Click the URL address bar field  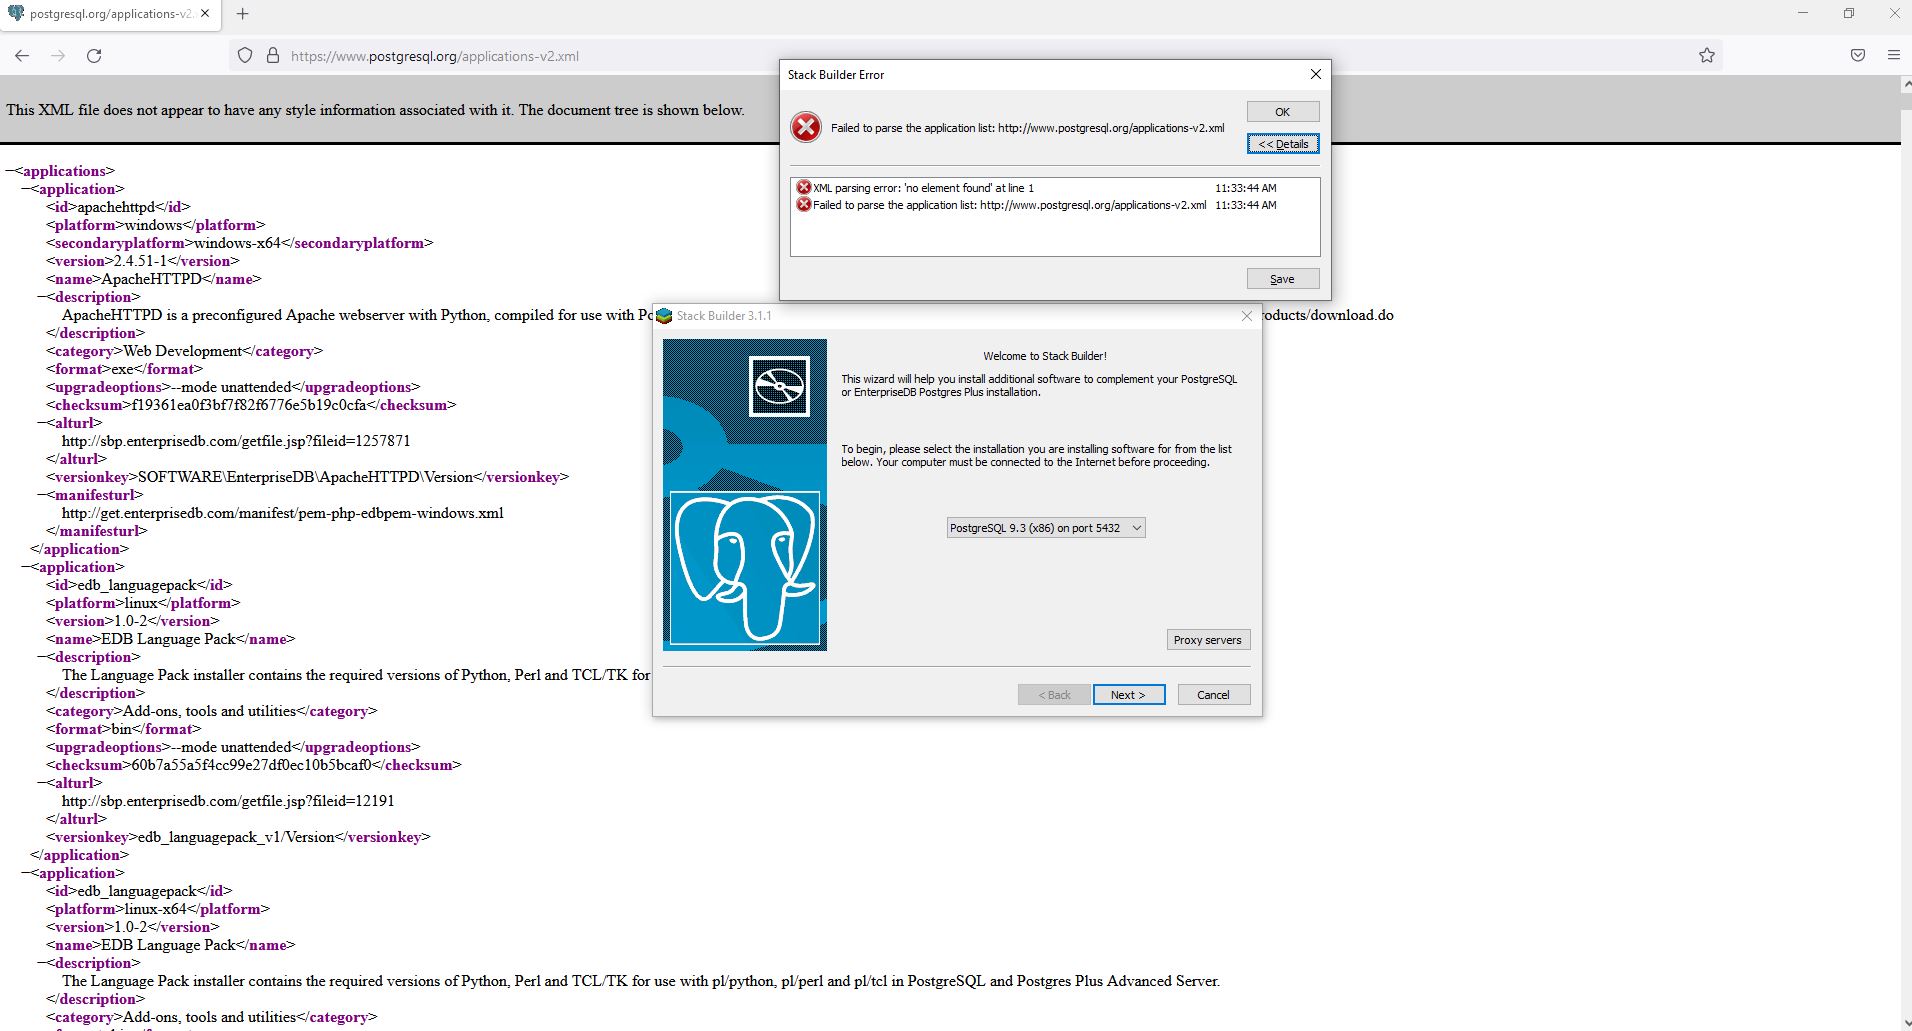click(x=700, y=56)
